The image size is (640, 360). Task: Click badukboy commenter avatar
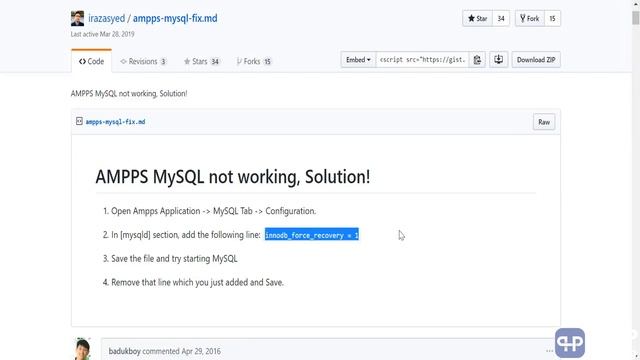83,349
